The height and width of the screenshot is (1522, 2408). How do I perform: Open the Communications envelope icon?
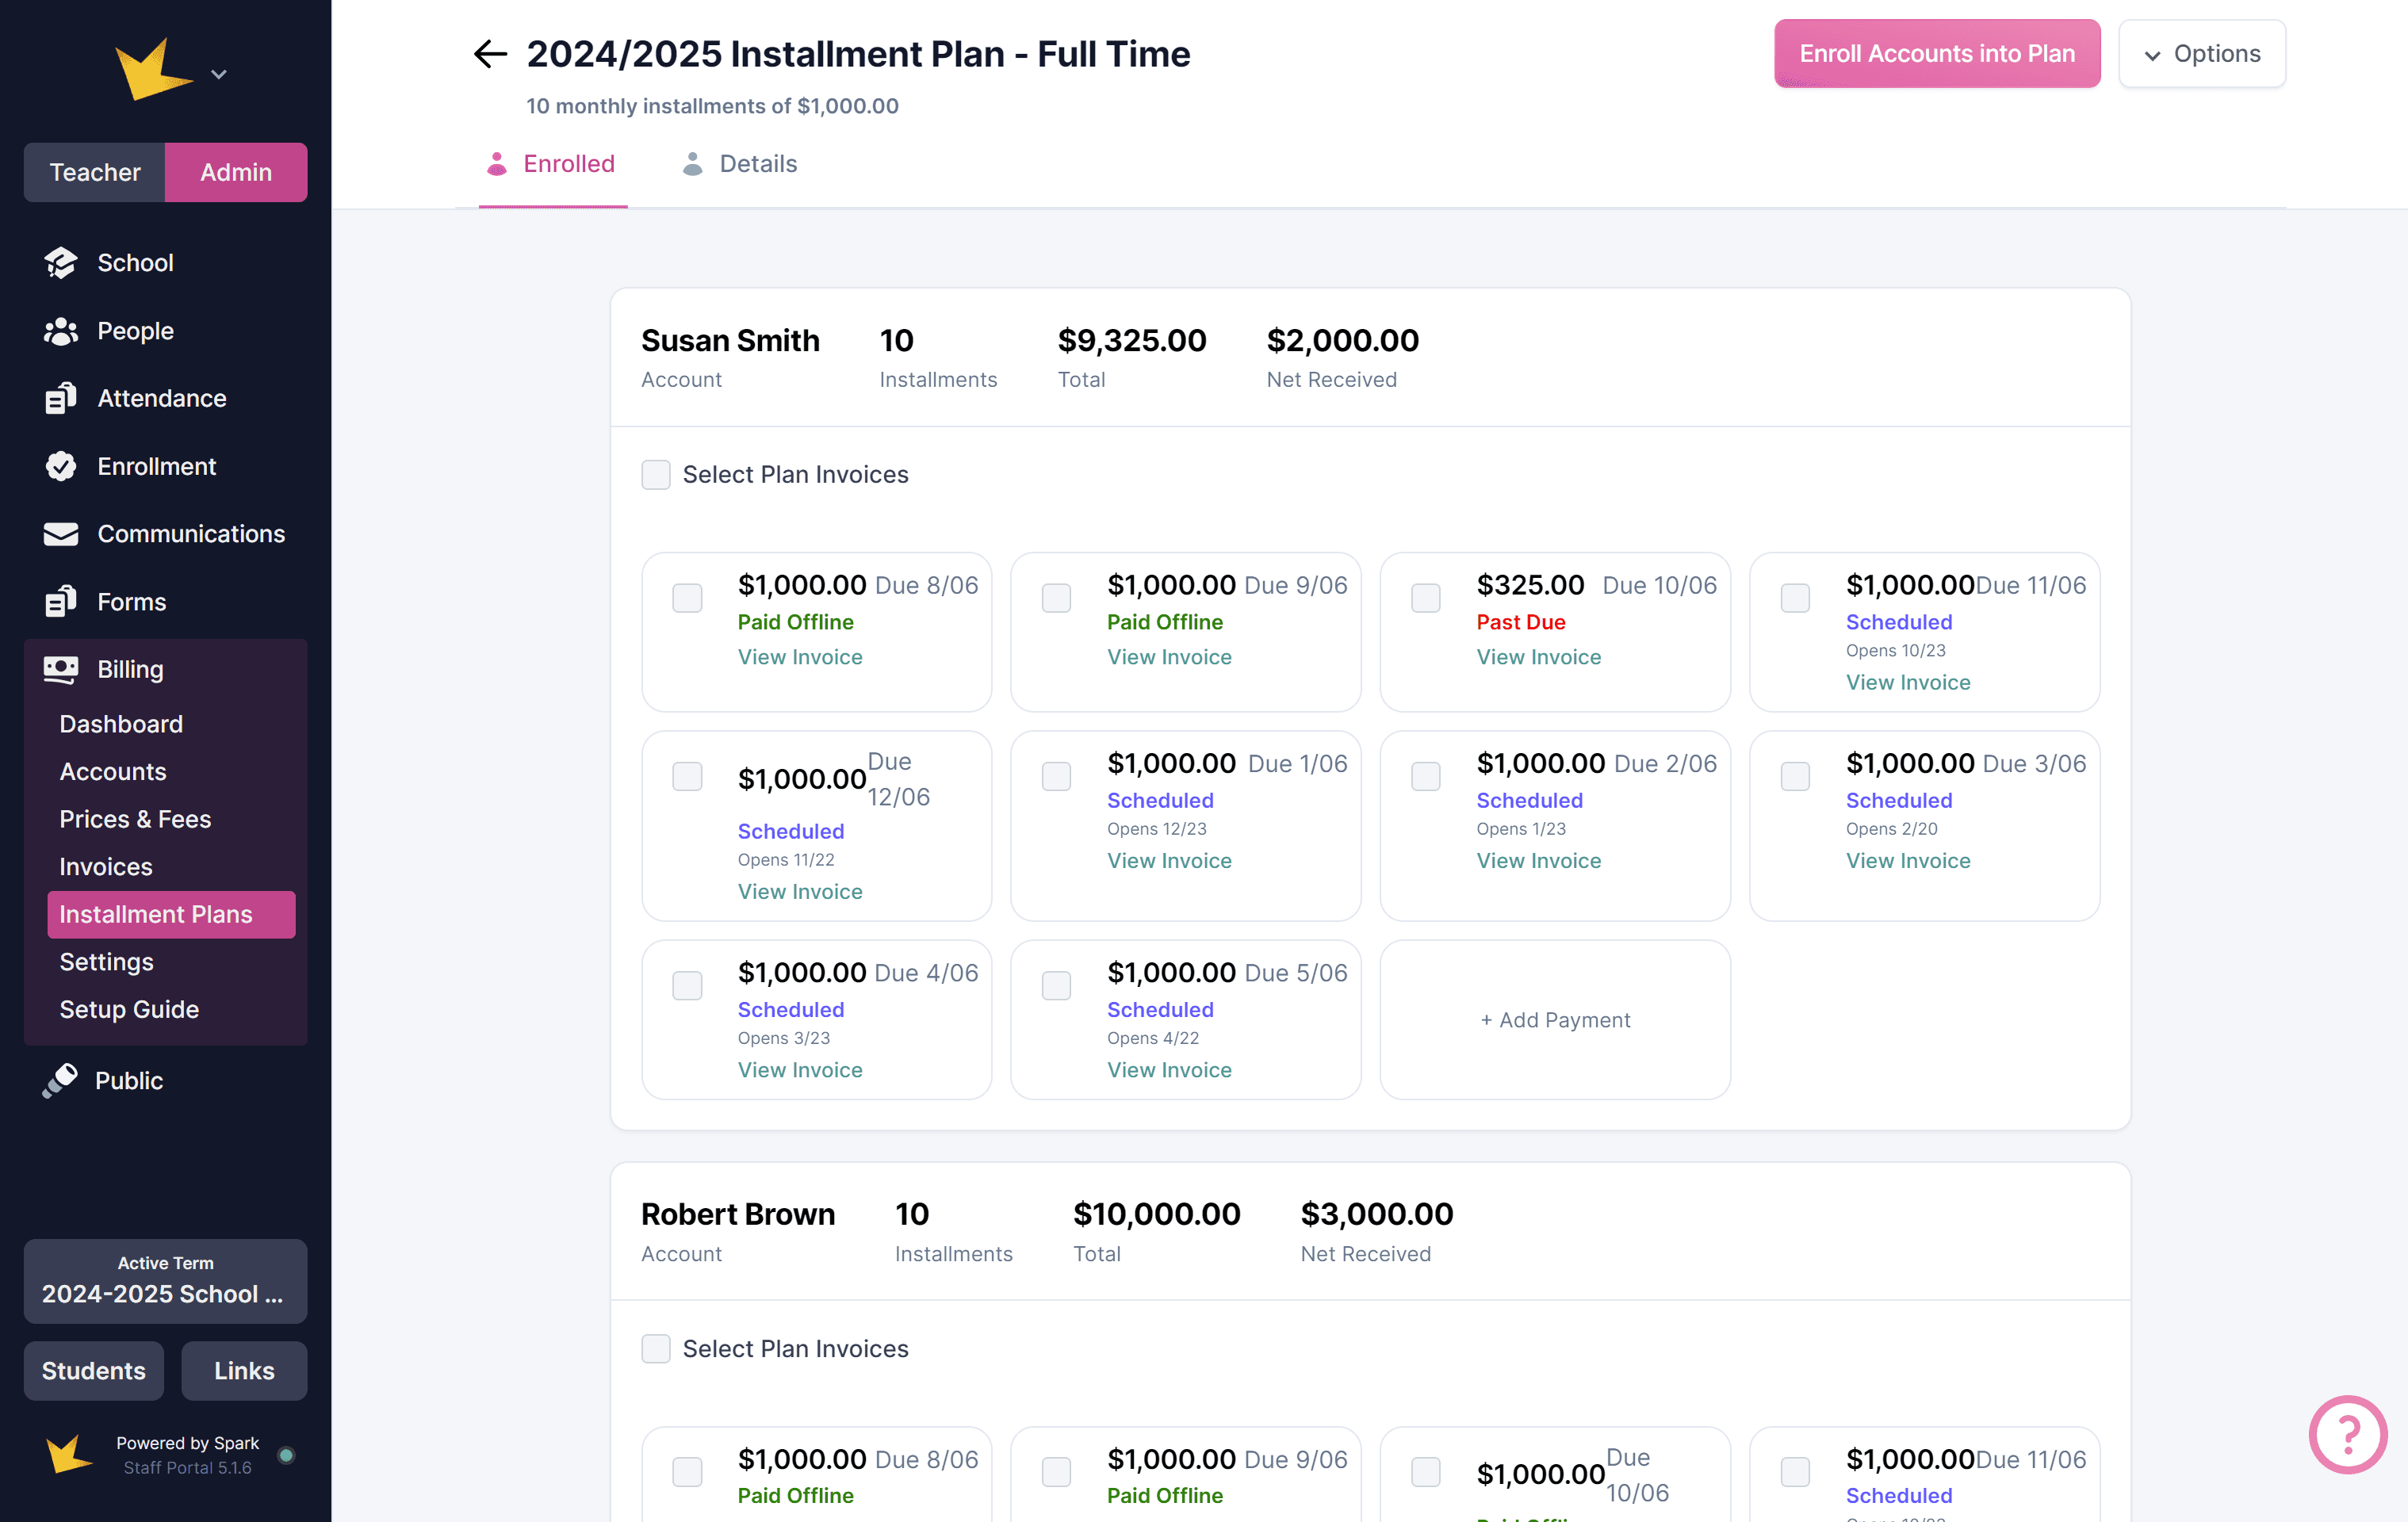point(61,534)
